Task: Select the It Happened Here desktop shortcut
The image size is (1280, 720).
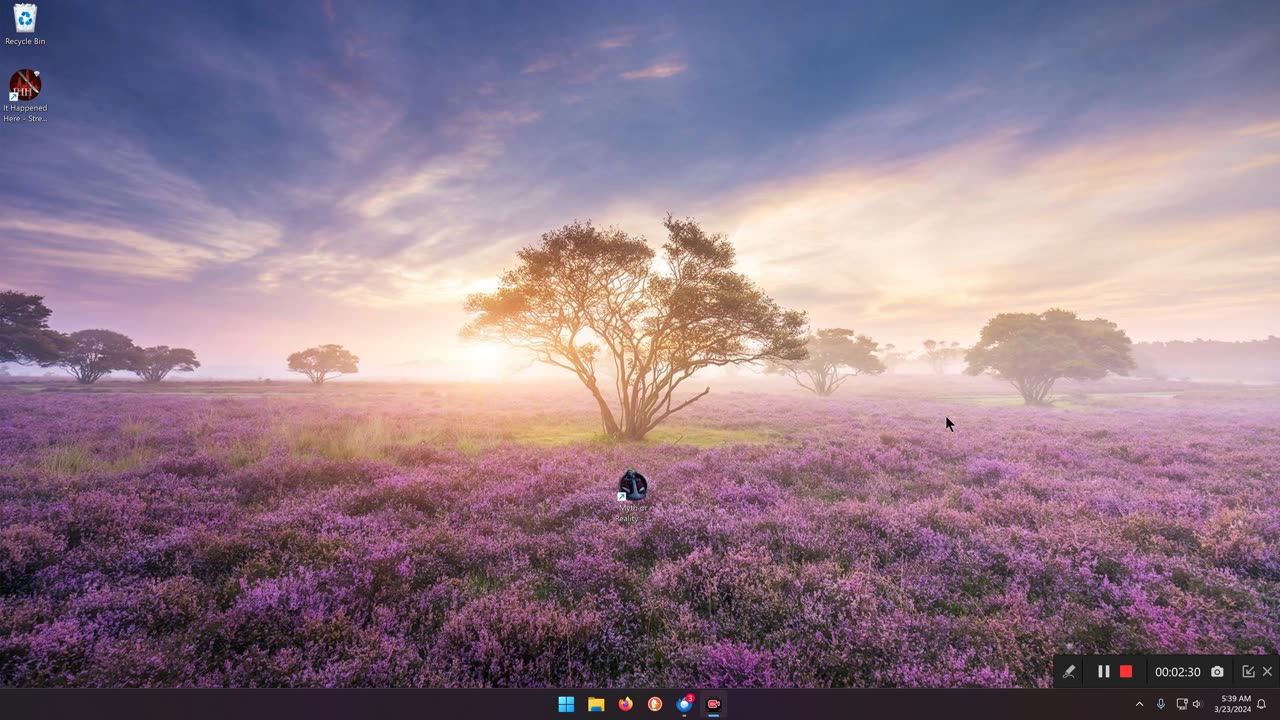Action: 25,96
